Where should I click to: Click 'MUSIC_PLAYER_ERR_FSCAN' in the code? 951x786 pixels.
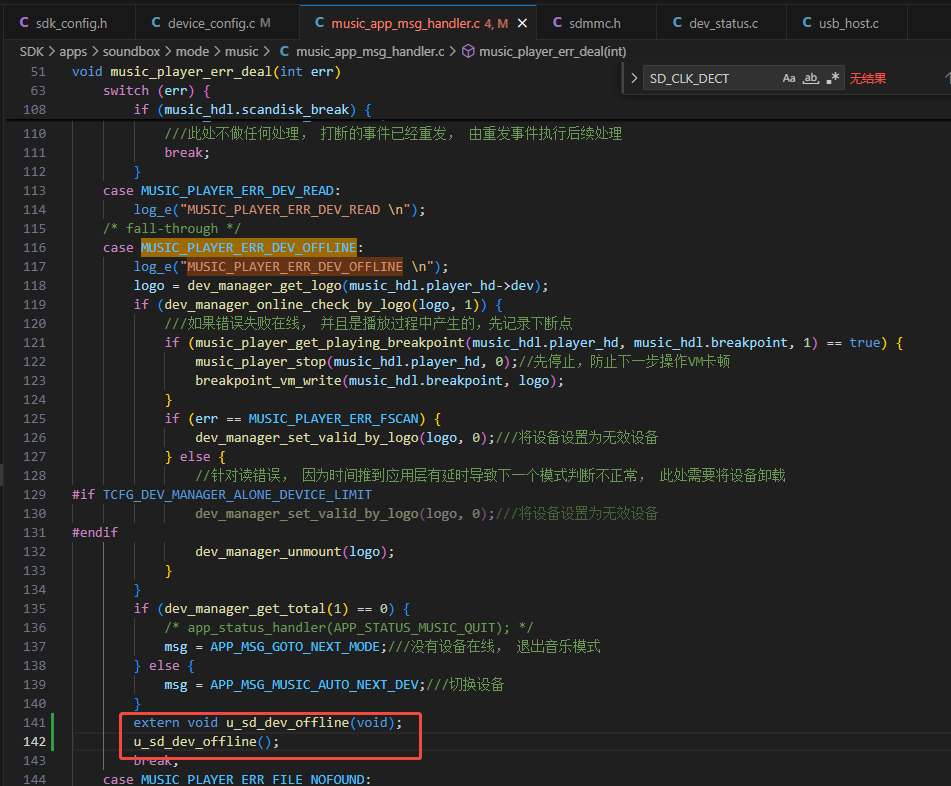(334, 418)
